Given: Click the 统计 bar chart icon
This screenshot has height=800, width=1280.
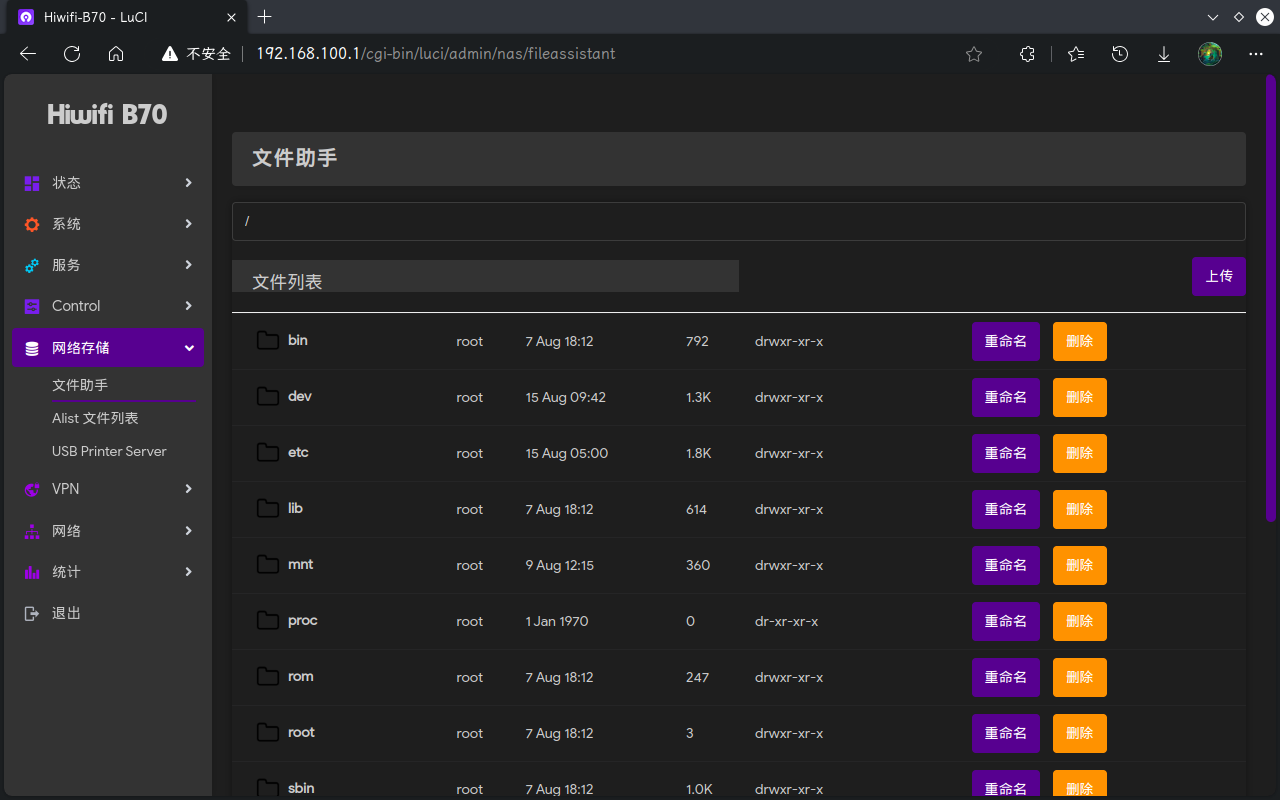Looking at the screenshot, I should (32, 572).
